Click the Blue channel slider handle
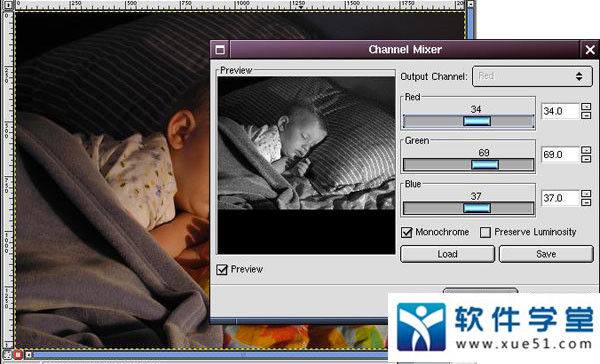 [x=477, y=208]
